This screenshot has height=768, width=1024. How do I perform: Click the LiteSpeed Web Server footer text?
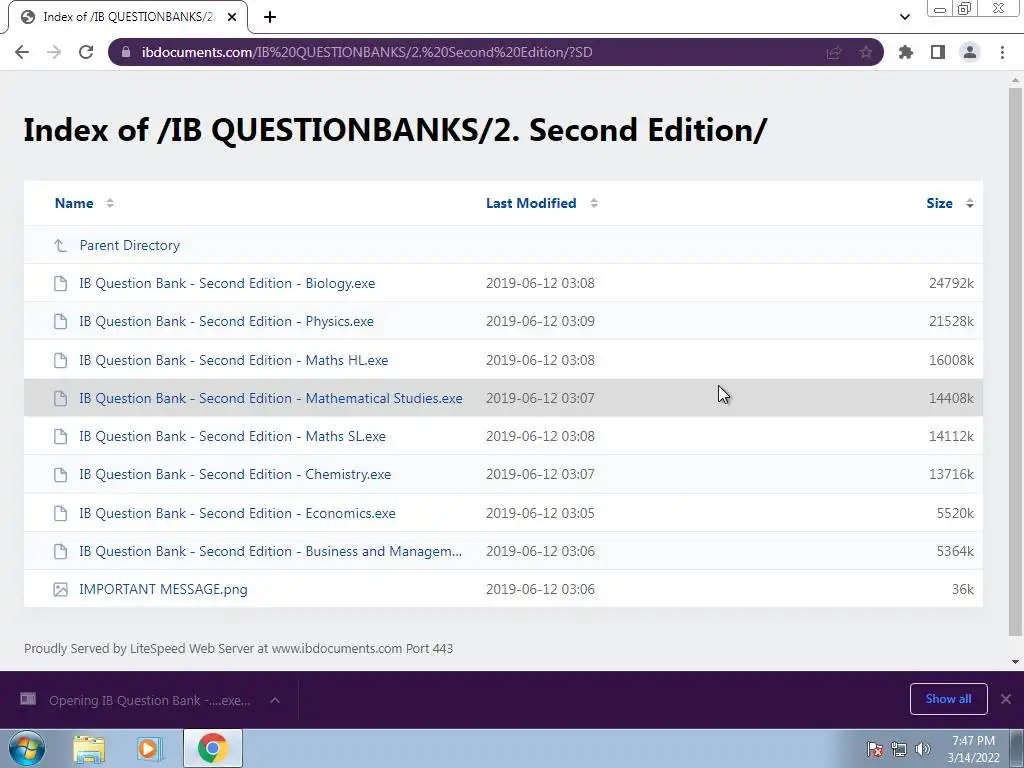(x=238, y=648)
